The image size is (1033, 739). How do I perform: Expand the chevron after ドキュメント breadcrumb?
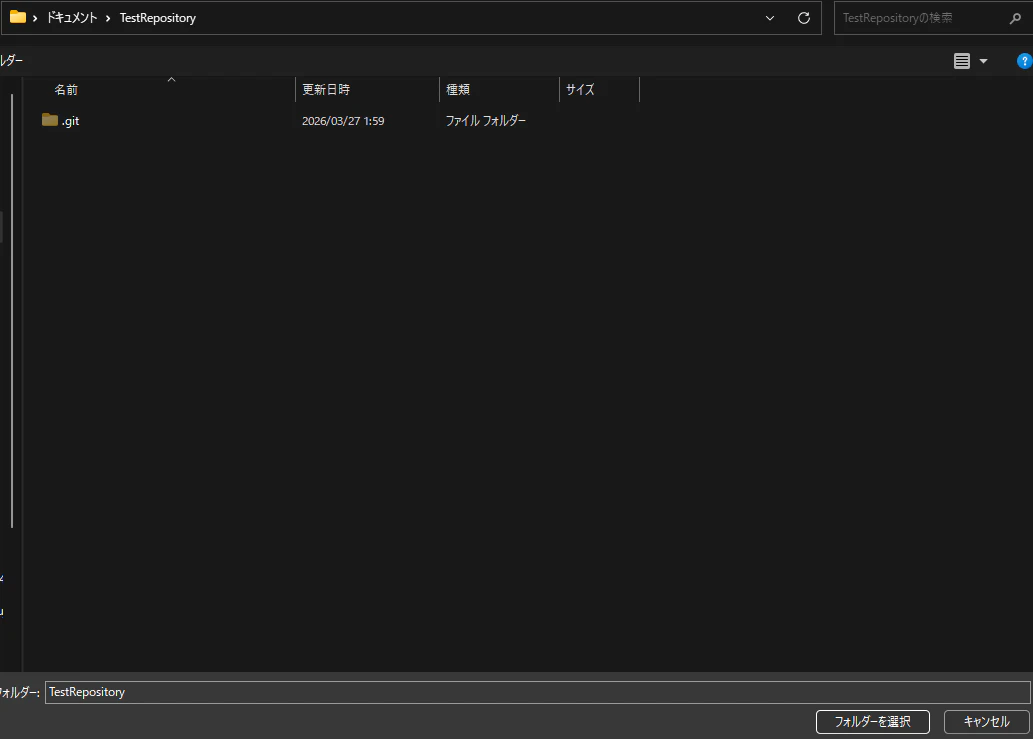108,18
